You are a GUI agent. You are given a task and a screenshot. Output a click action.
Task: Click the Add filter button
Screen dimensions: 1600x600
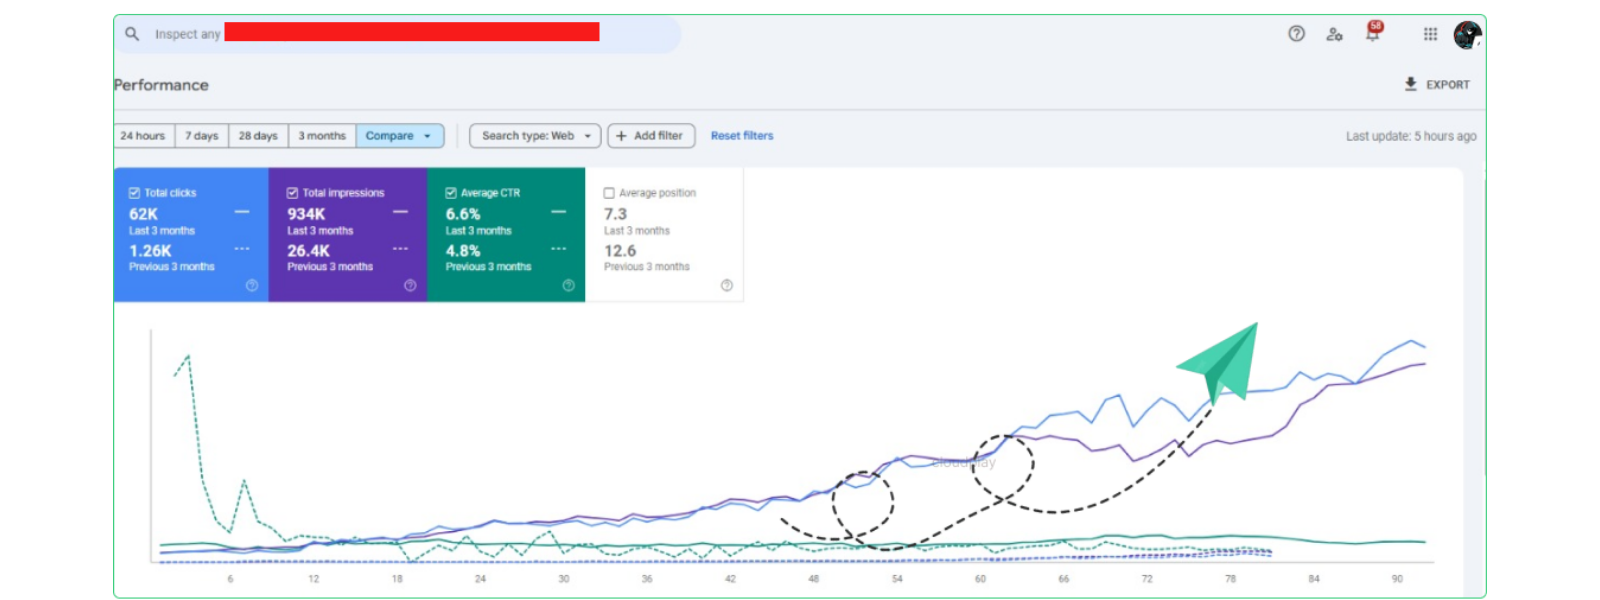click(650, 136)
